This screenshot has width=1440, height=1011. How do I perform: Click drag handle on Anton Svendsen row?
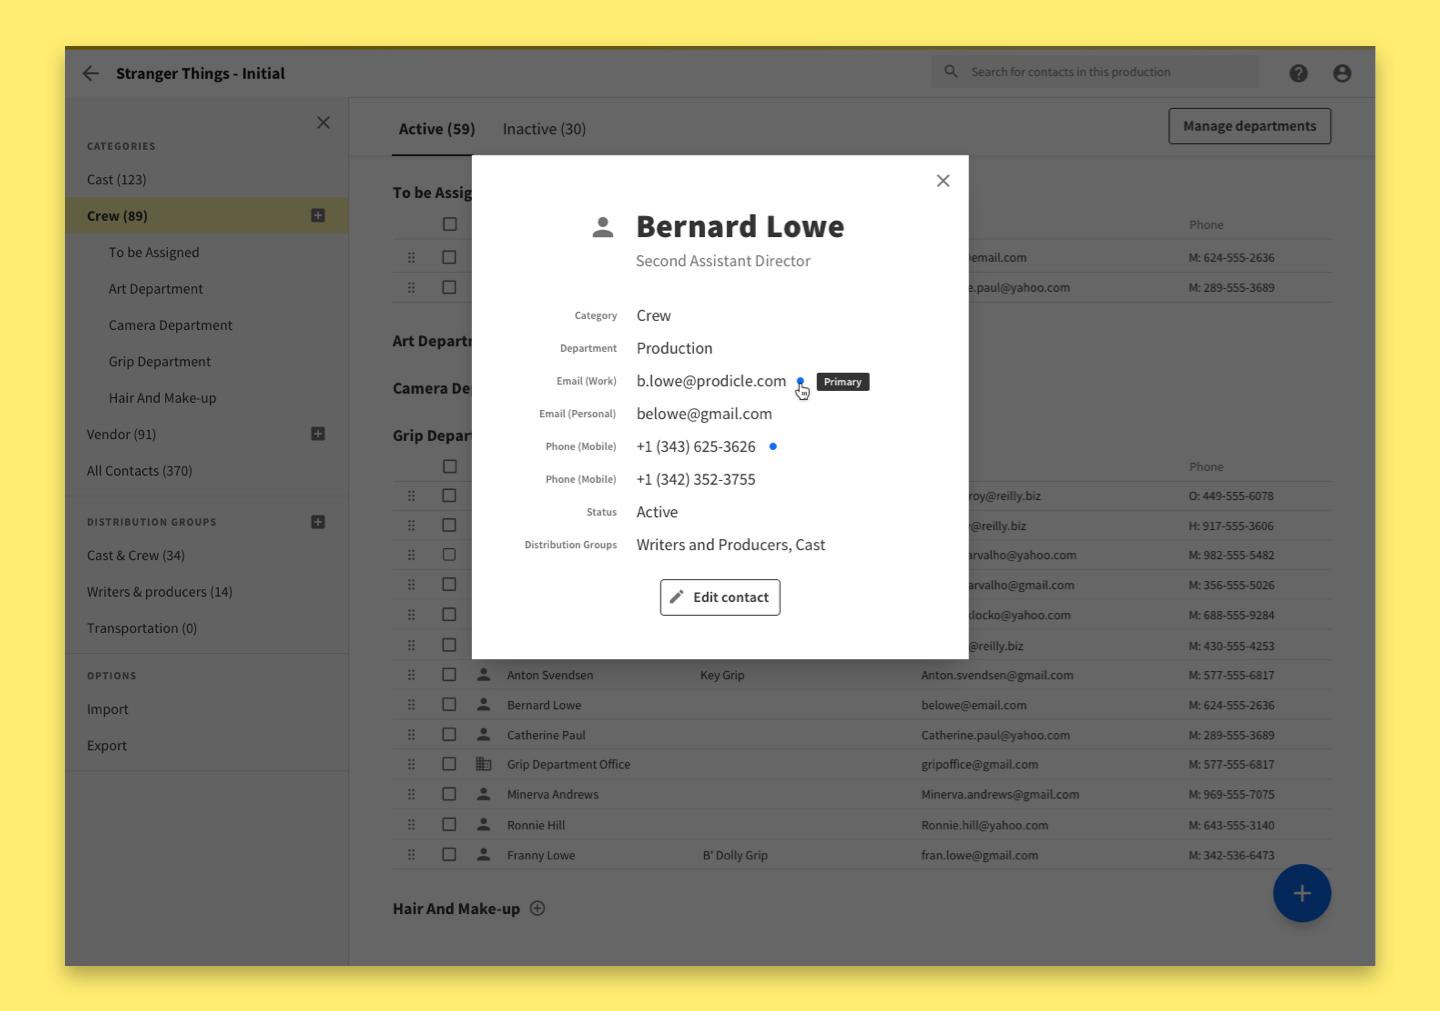click(411, 675)
